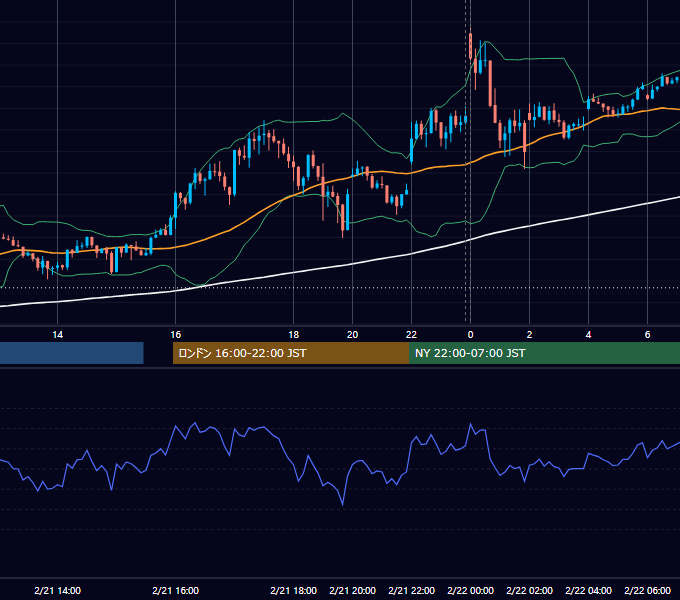The height and width of the screenshot is (600, 680).
Task: Click the ロンドン 16:00-22:00 JST session bar
Action: tap(291, 353)
